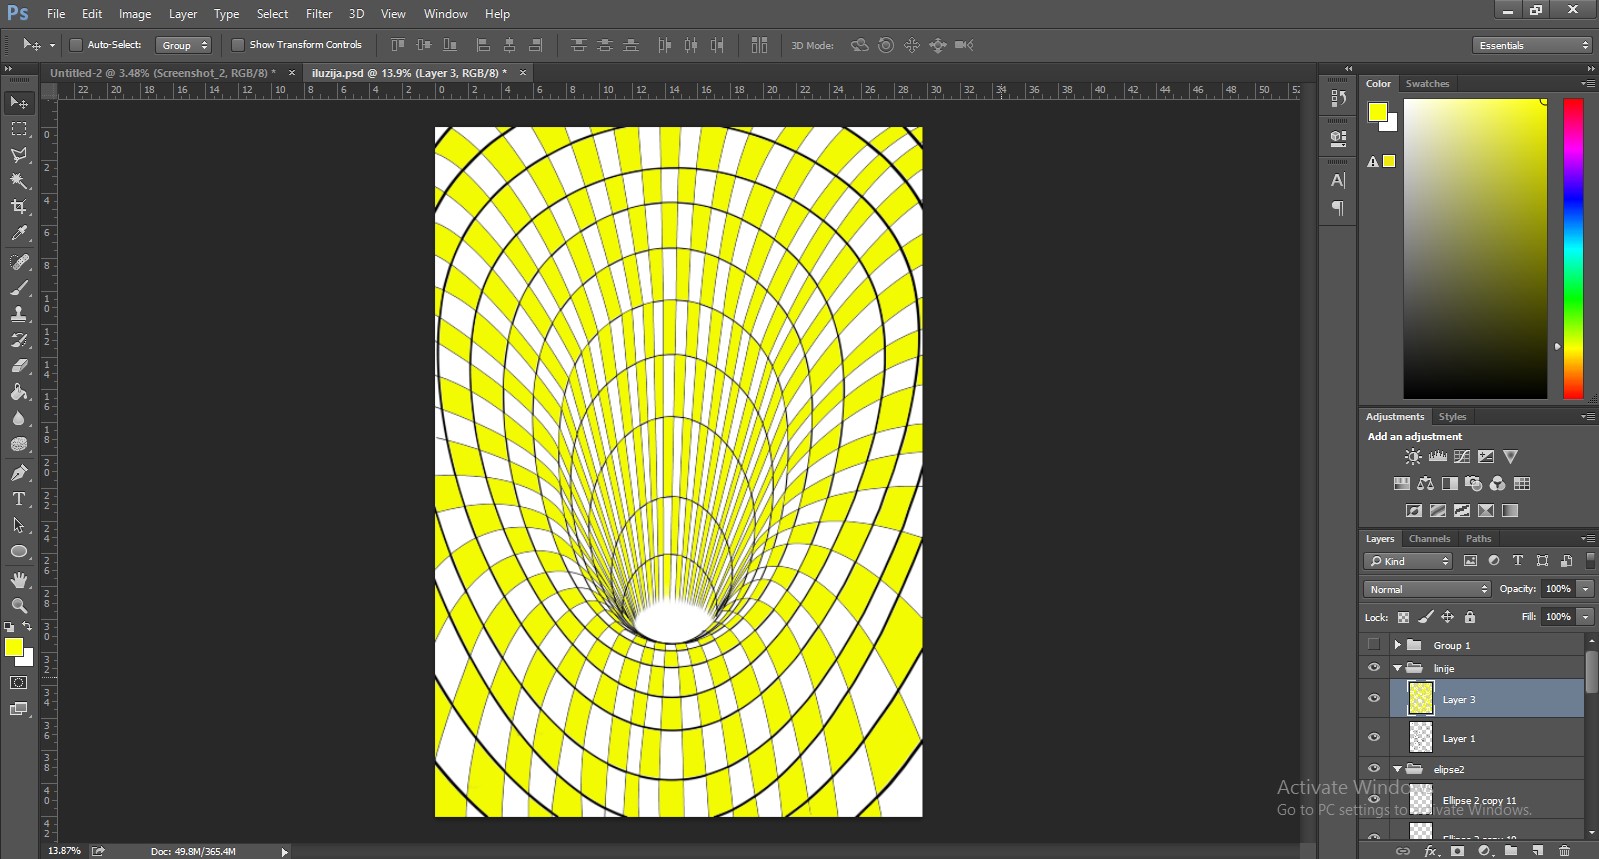Select the Brush tool
Viewport: 1599px width, 859px height.
coord(19,288)
